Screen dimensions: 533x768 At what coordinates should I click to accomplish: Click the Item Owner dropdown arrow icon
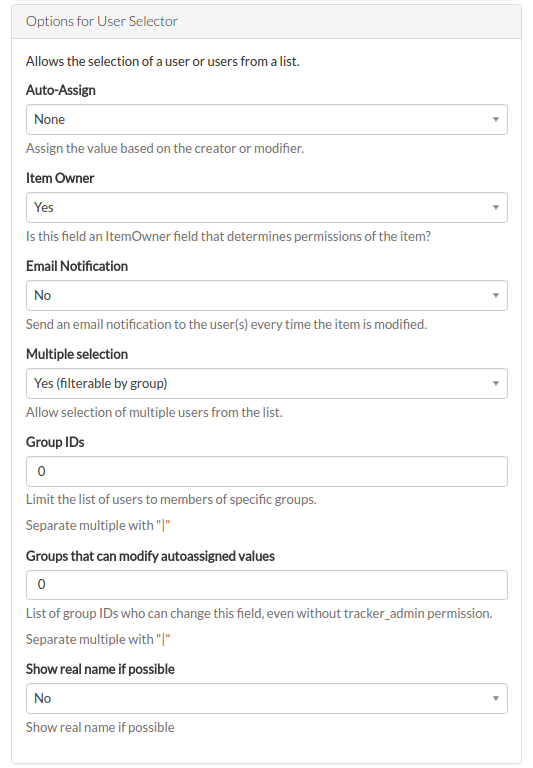click(x=496, y=208)
